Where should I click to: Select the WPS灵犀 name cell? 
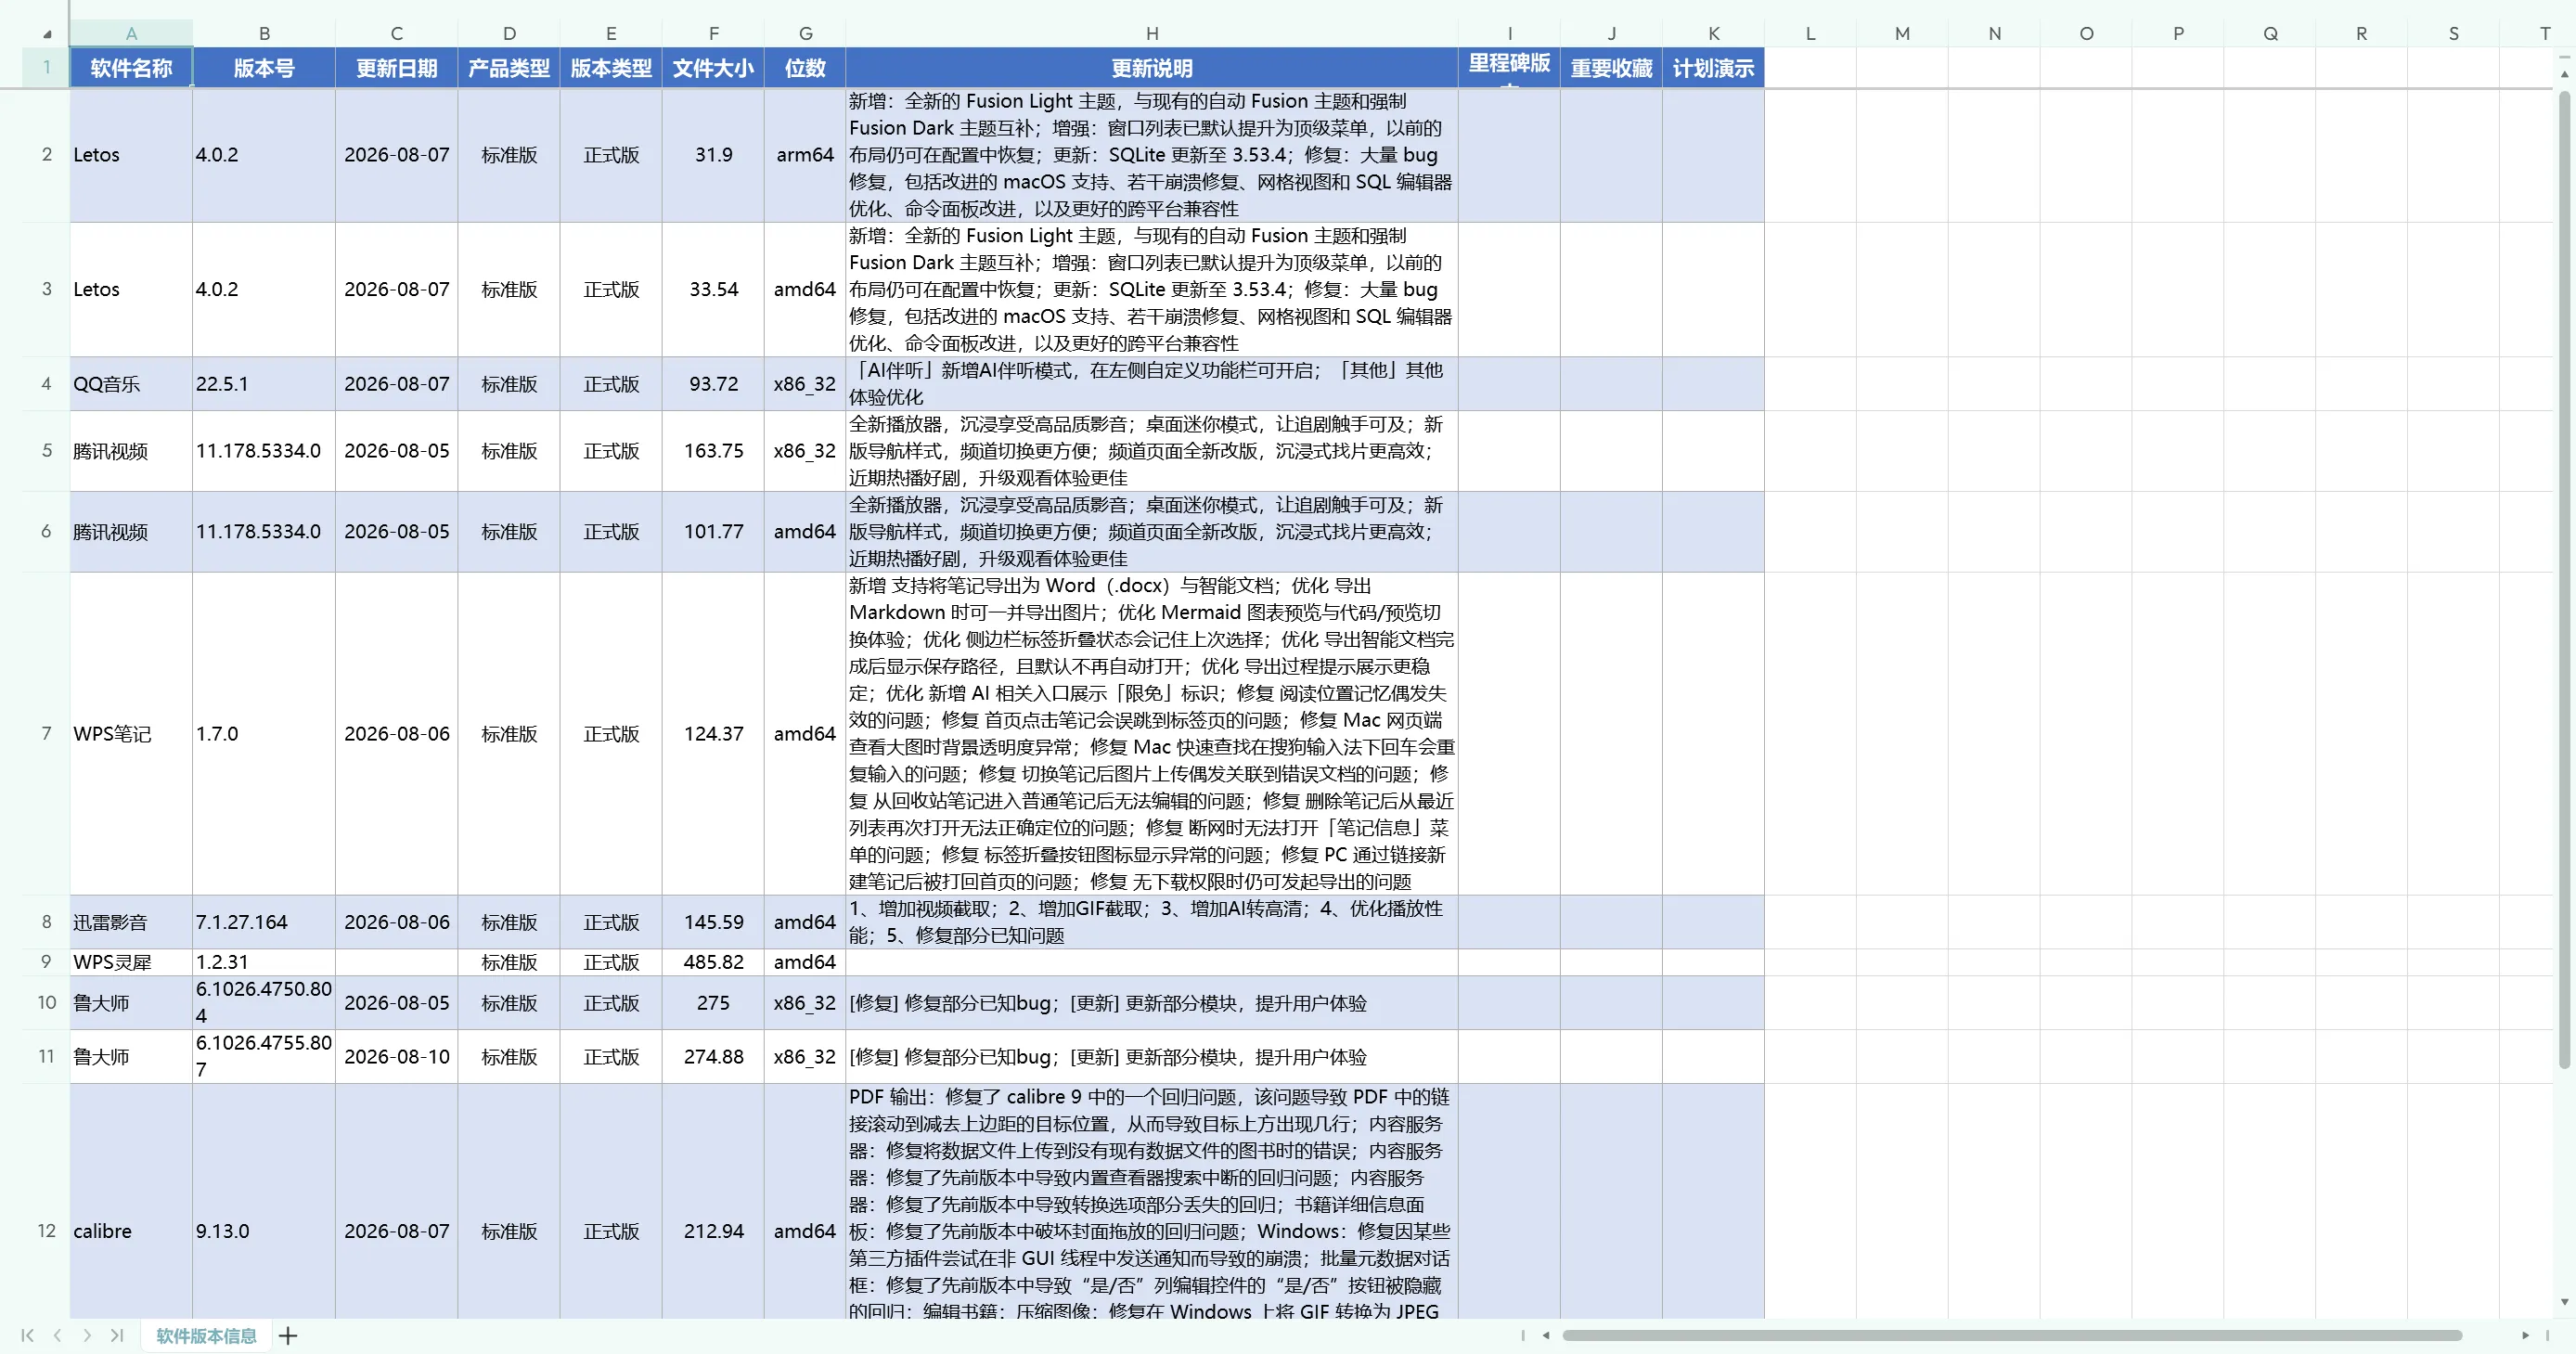(131, 962)
